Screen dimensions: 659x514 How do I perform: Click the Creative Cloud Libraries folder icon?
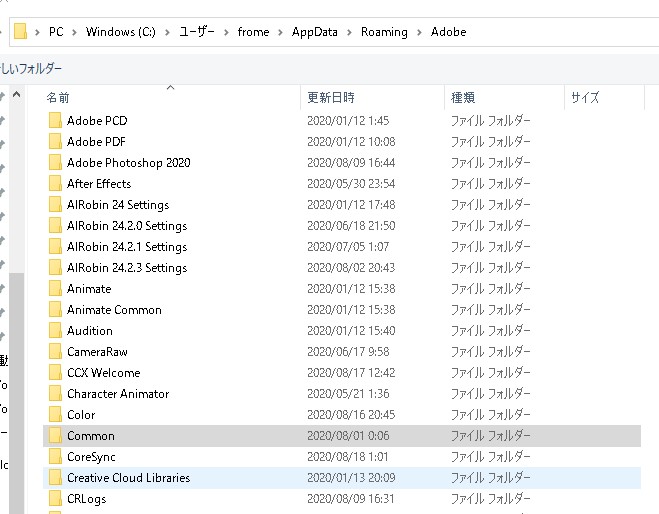55,478
